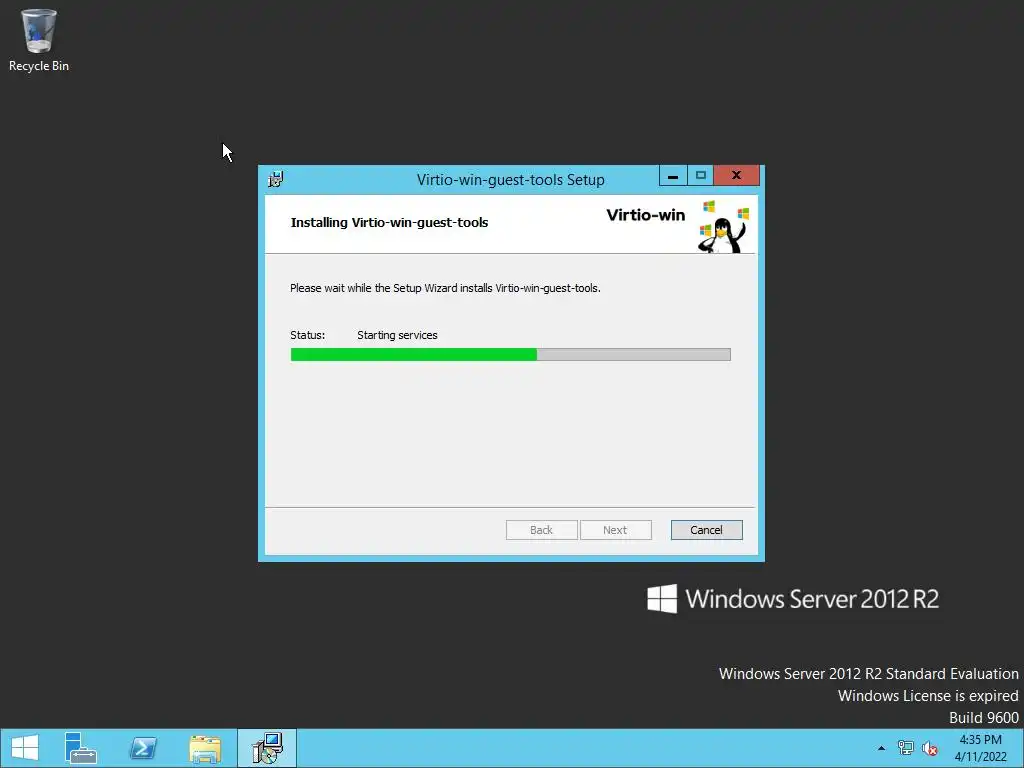Click the 'Virtio-win-guest-tools Setup' title bar text
1024x768 pixels.
click(511, 180)
